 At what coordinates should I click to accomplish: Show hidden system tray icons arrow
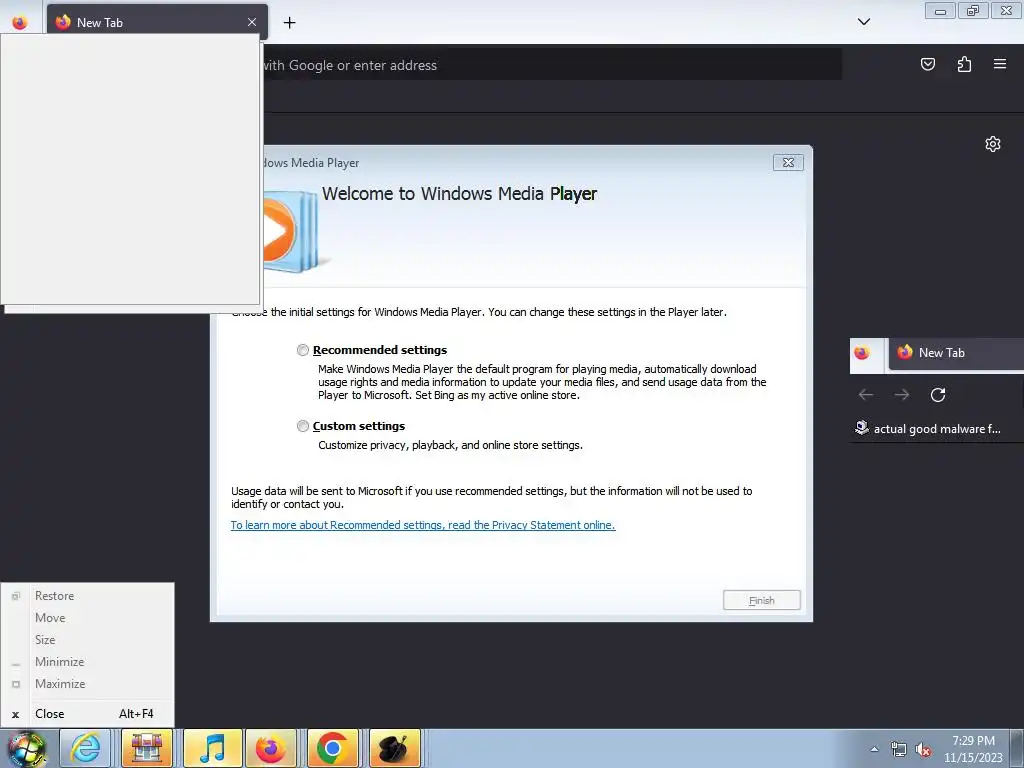874,749
